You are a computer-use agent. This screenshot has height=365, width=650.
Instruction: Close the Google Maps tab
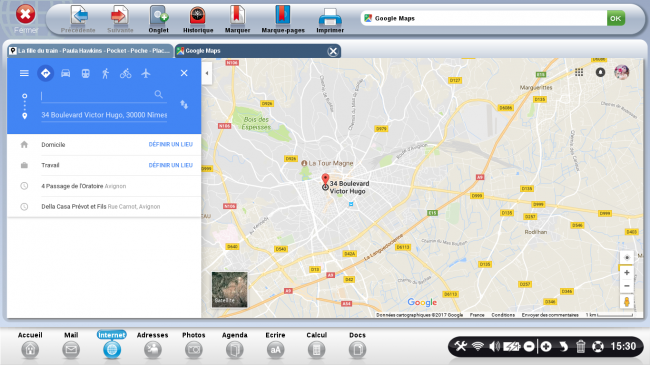click(x=332, y=51)
